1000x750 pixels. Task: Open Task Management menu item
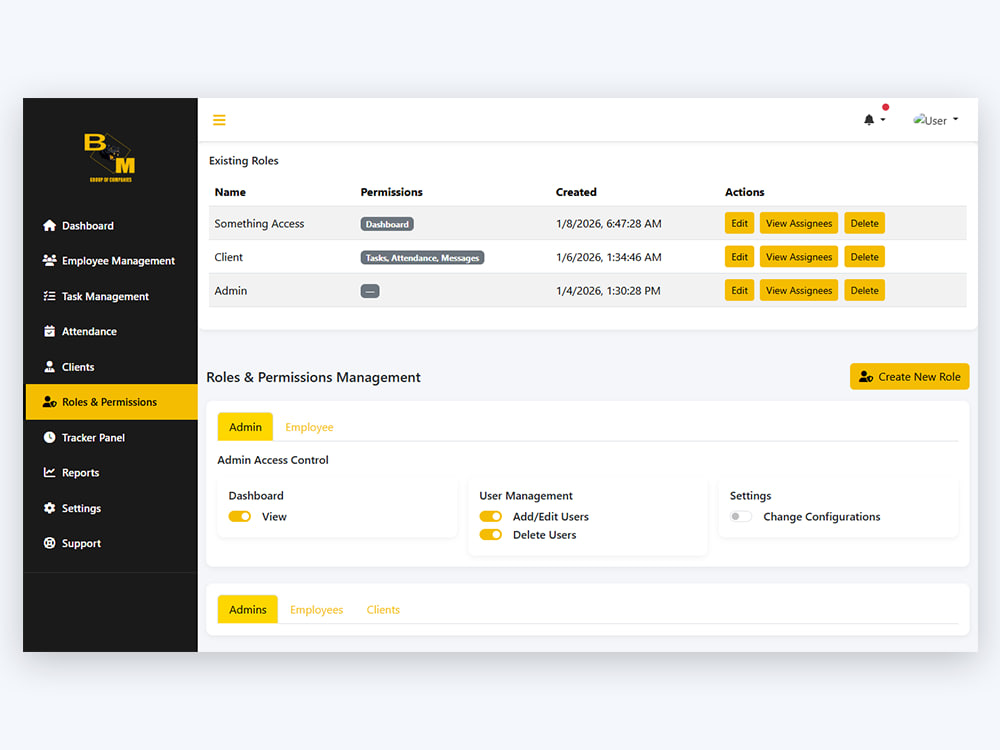(x=112, y=296)
